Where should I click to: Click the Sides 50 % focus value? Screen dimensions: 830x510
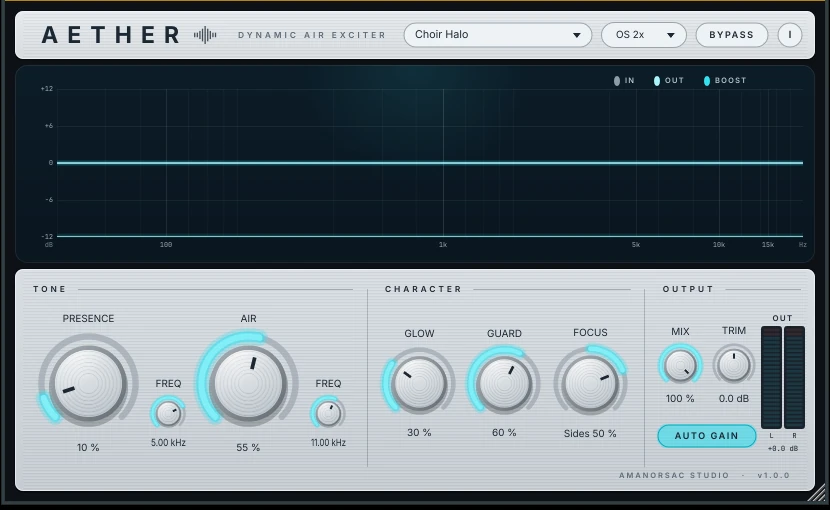(590, 434)
